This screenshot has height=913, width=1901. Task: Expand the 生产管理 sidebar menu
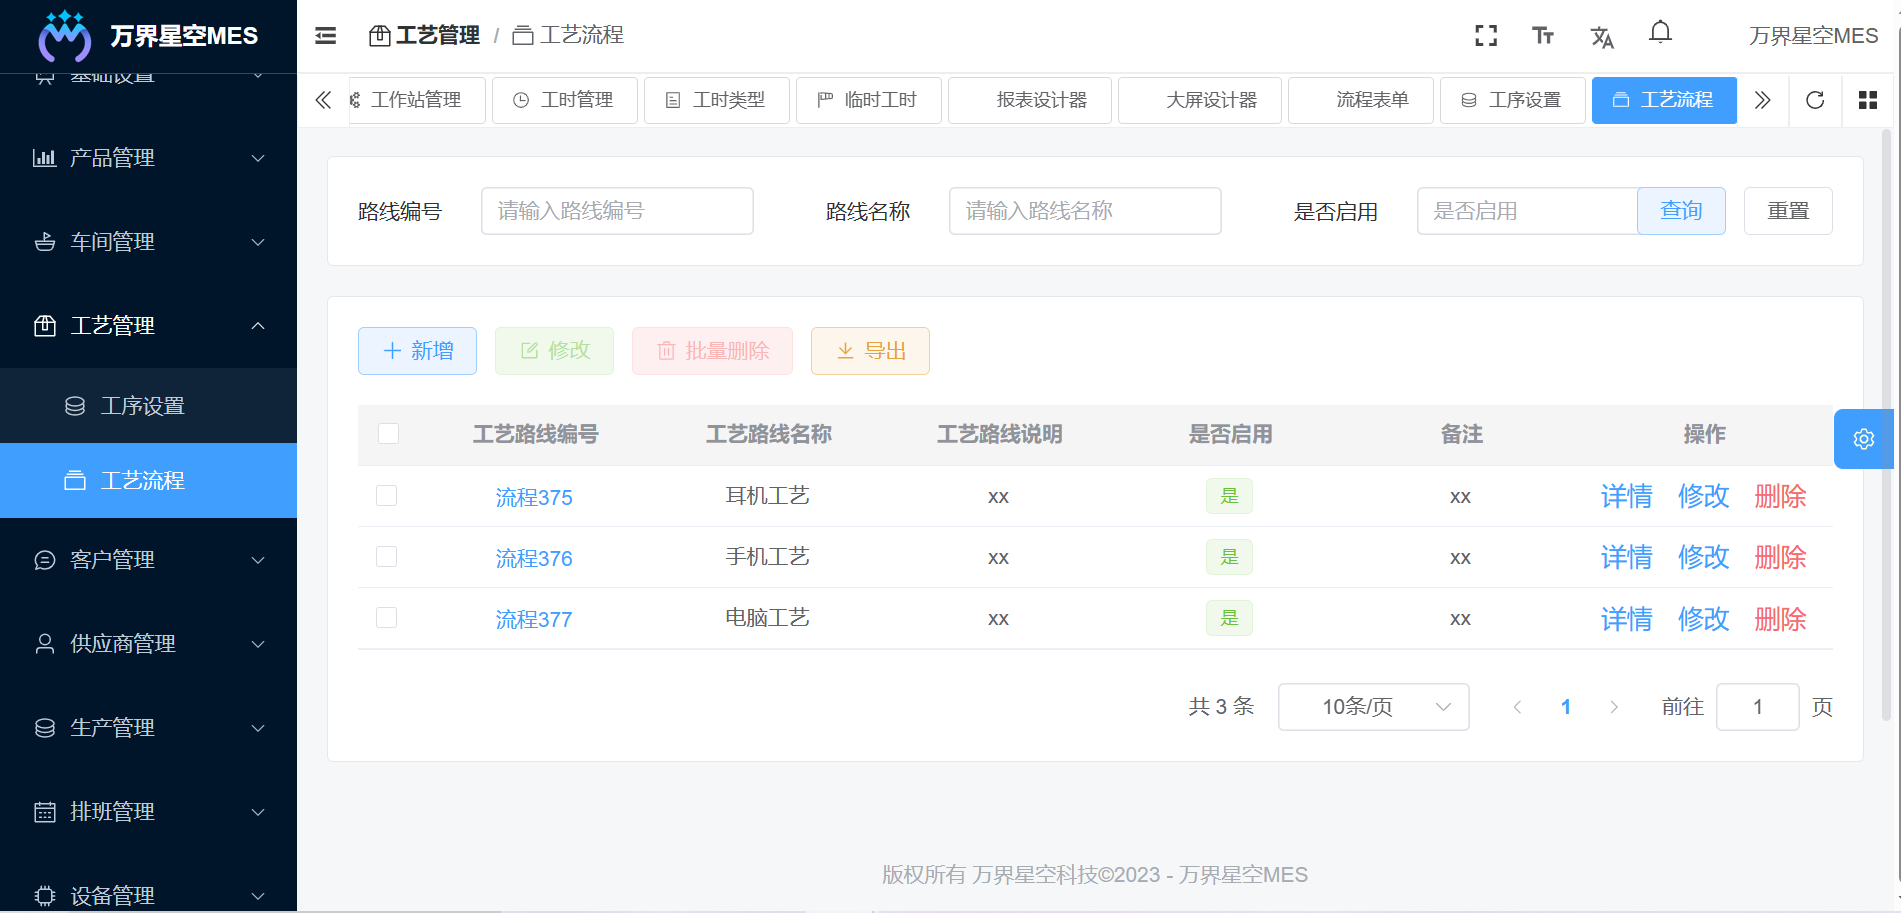coord(148,728)
